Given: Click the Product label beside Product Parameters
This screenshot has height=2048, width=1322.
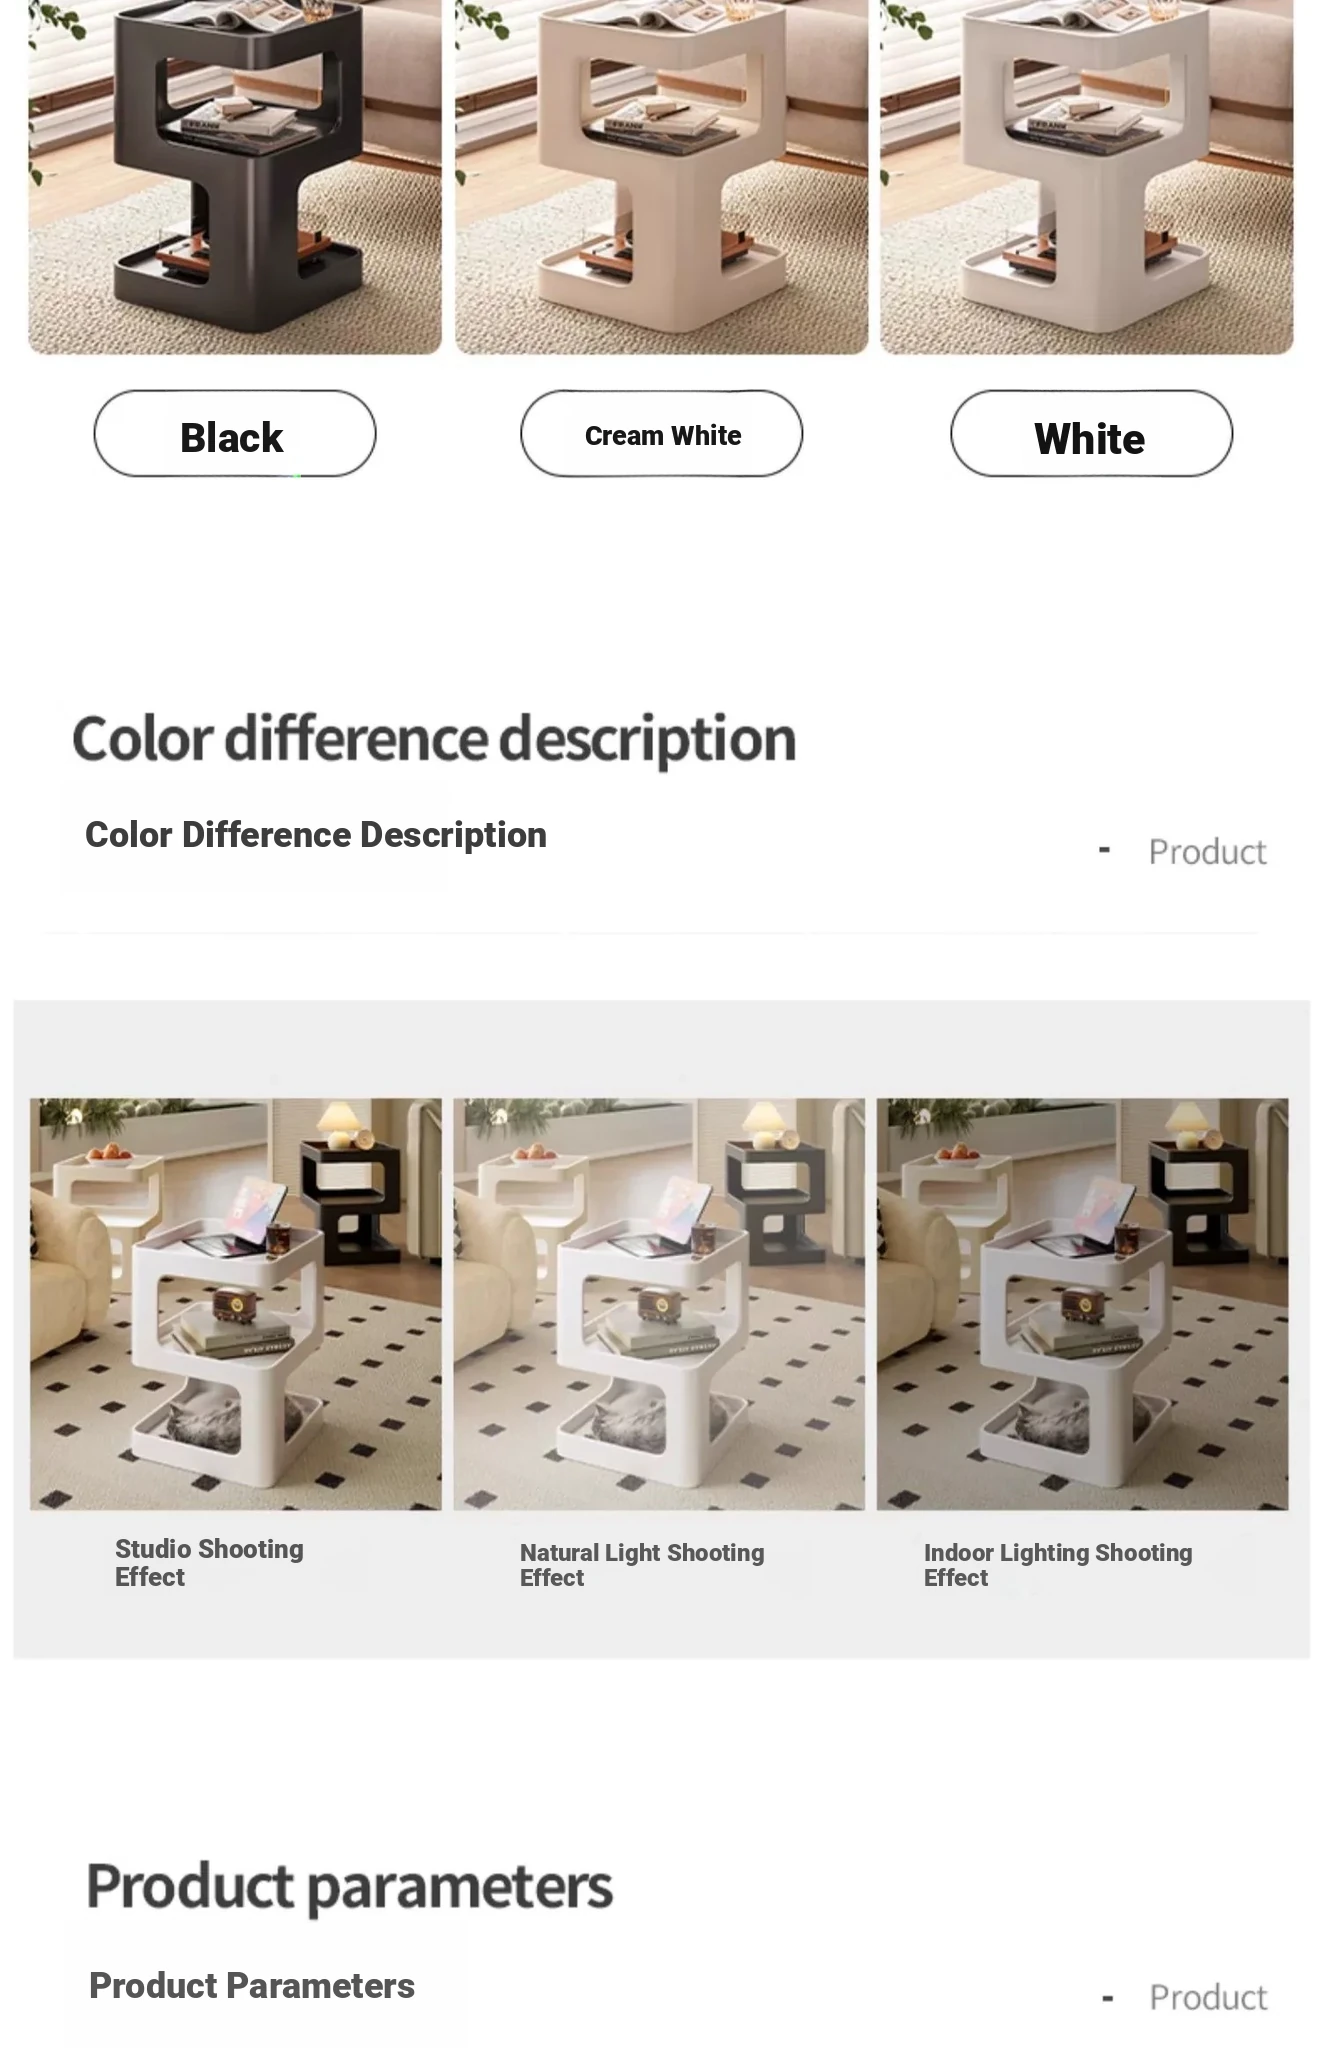Looking at the screenshot, I should click(1208, 1997).
